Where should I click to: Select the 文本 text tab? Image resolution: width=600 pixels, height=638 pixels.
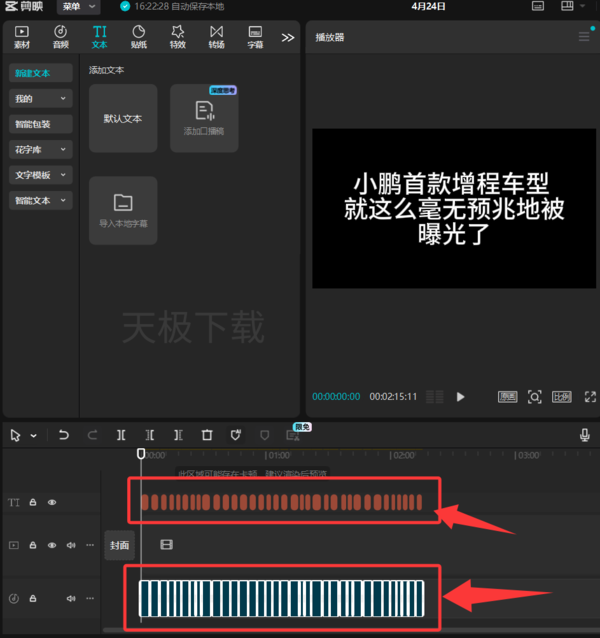coord(100,37)
